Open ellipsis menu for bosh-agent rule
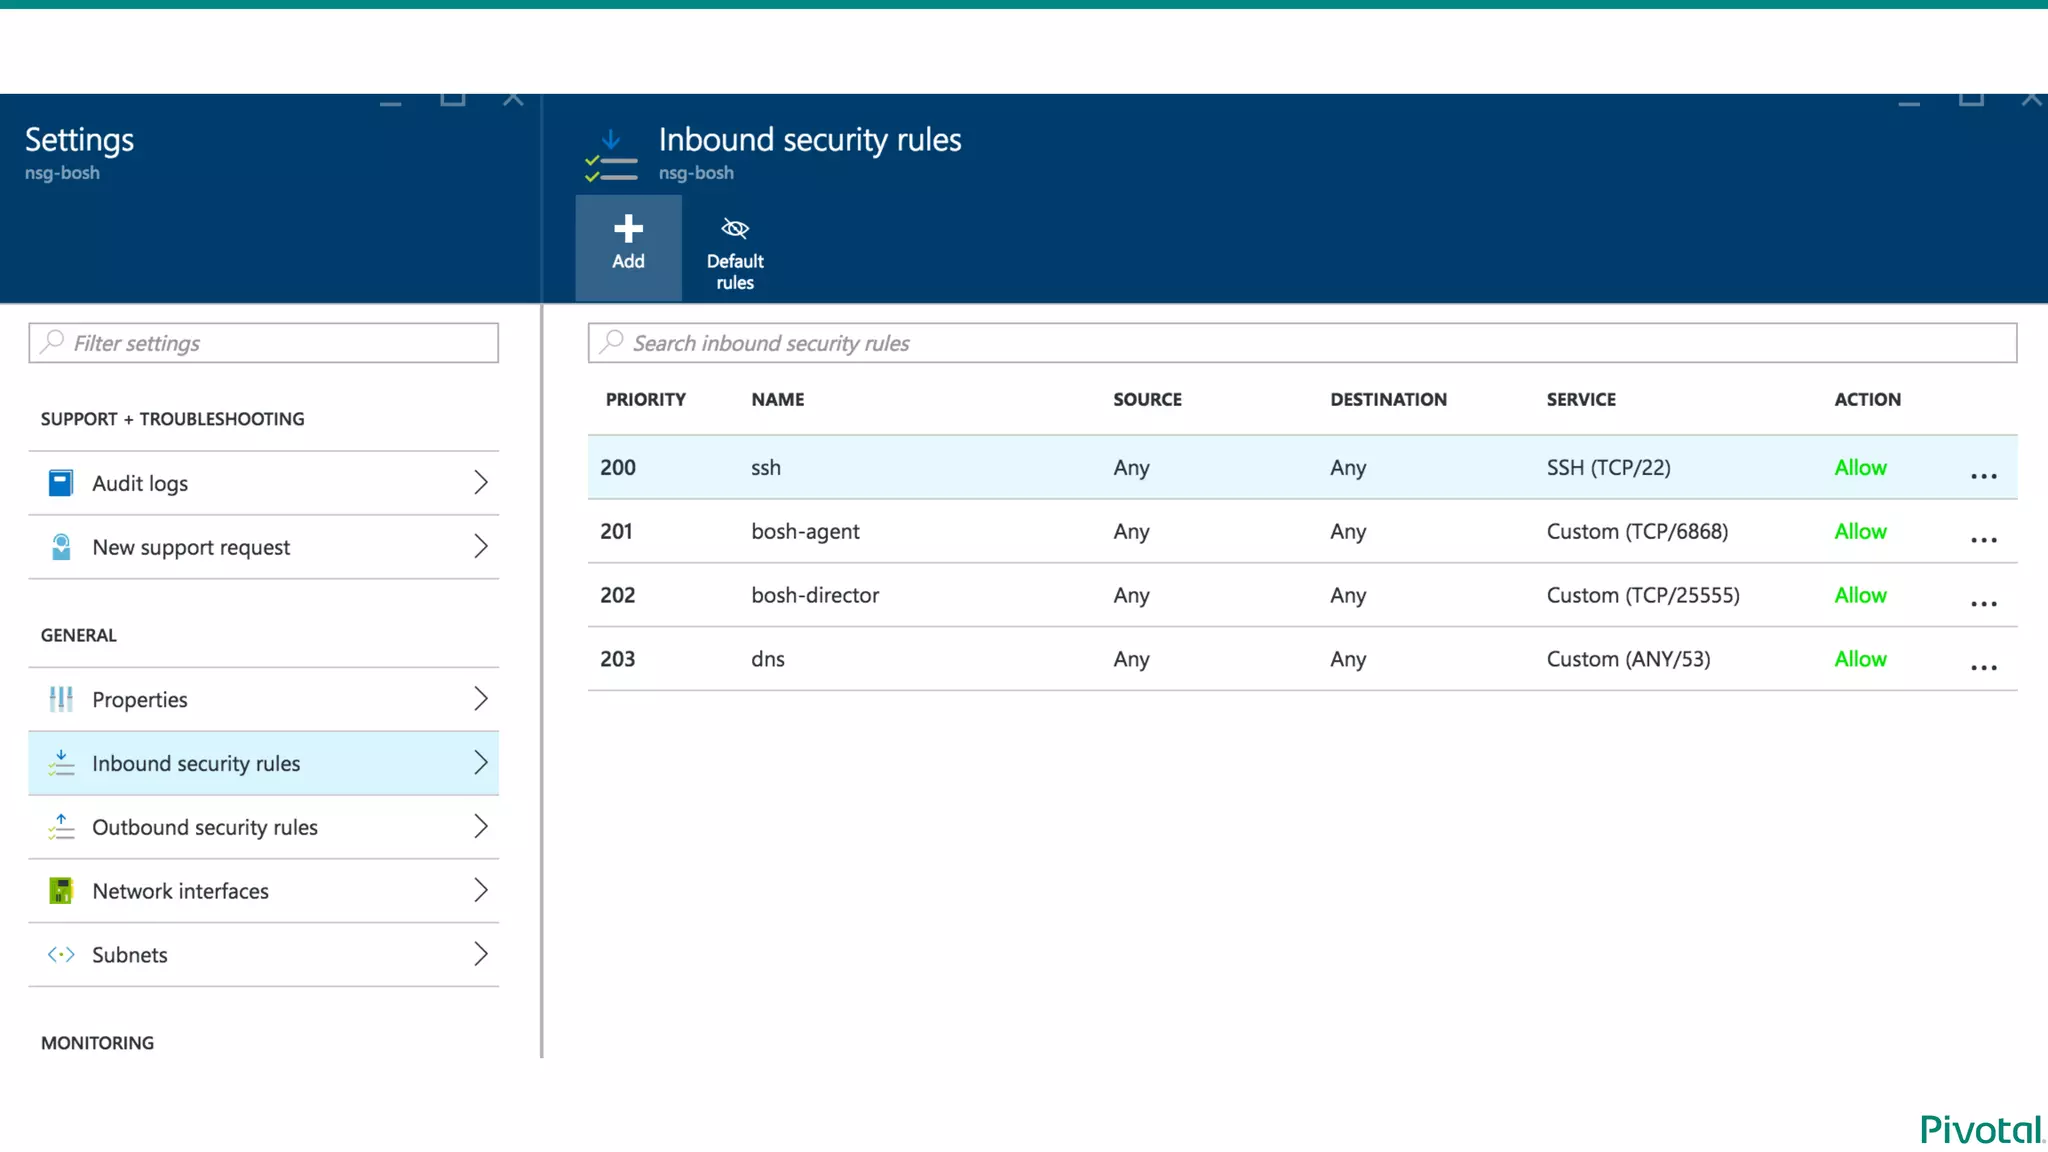The height and width of the screenshot is (1152, 2048). click(1984, 540)
